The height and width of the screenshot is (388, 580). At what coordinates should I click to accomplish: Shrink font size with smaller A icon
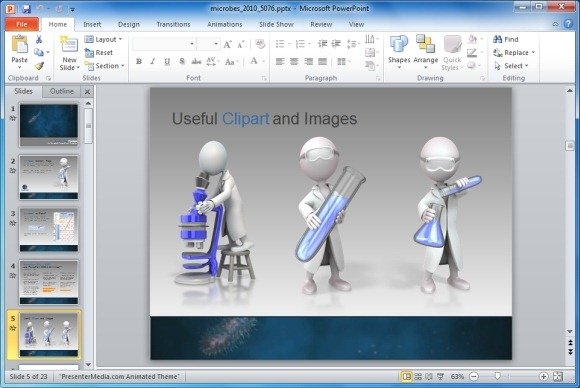pos(240,45)
